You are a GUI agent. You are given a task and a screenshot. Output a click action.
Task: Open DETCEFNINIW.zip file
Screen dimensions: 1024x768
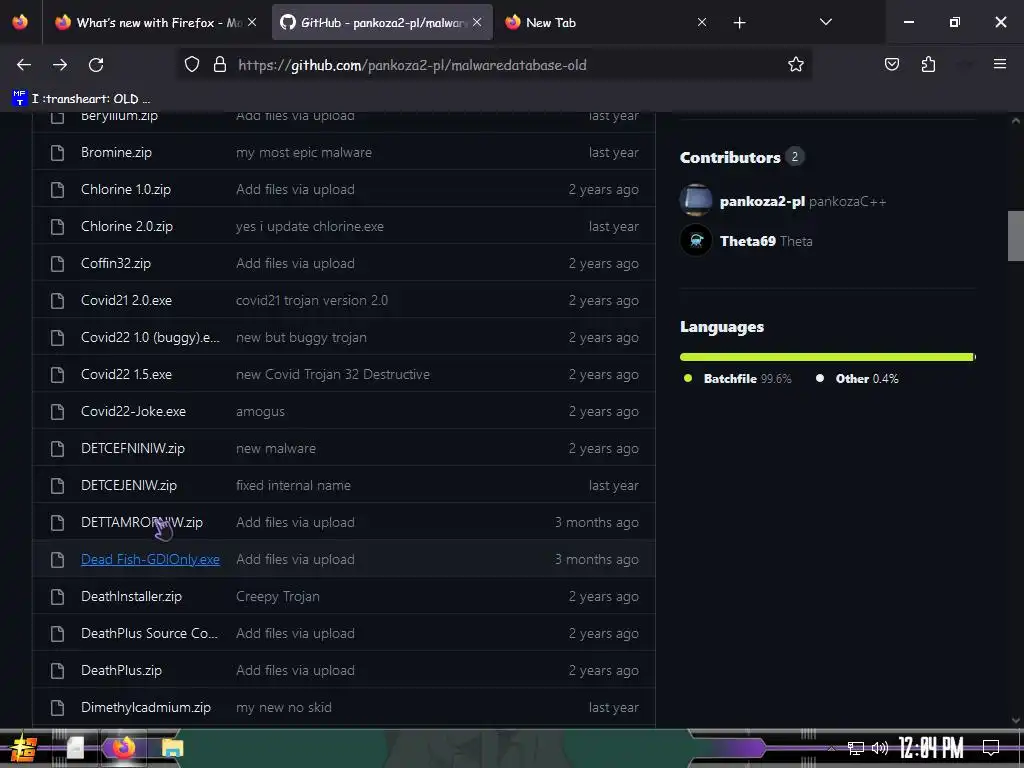pyautogui.click(x=133, y=449)
